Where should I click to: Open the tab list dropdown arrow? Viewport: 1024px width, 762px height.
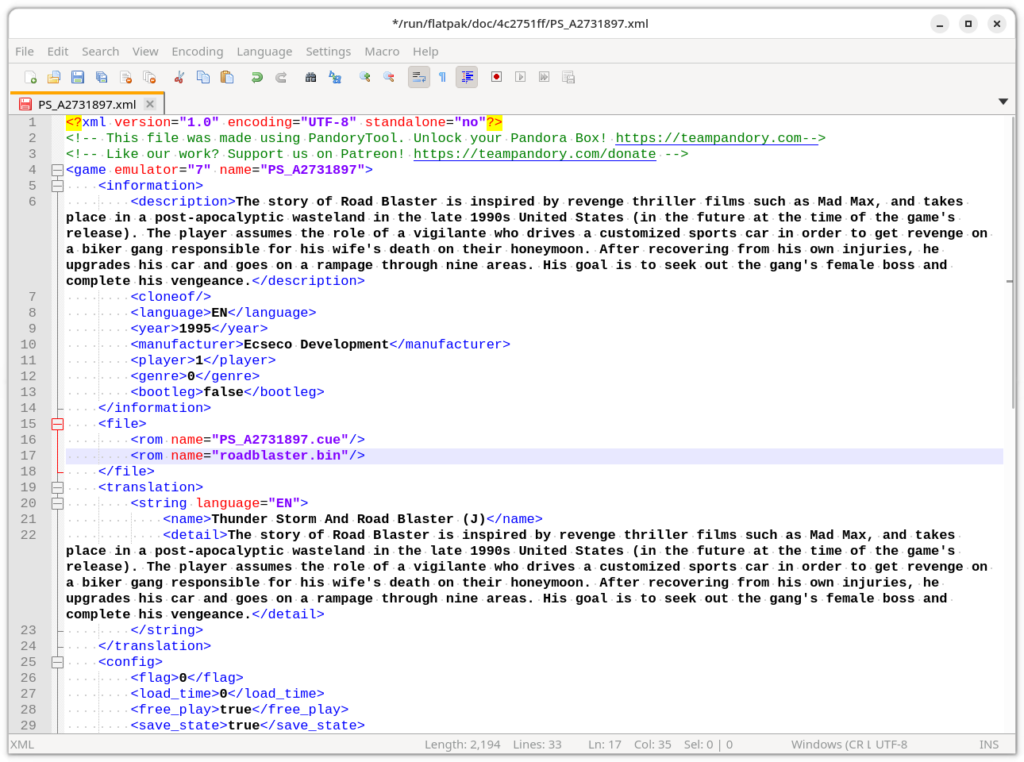1003,102
